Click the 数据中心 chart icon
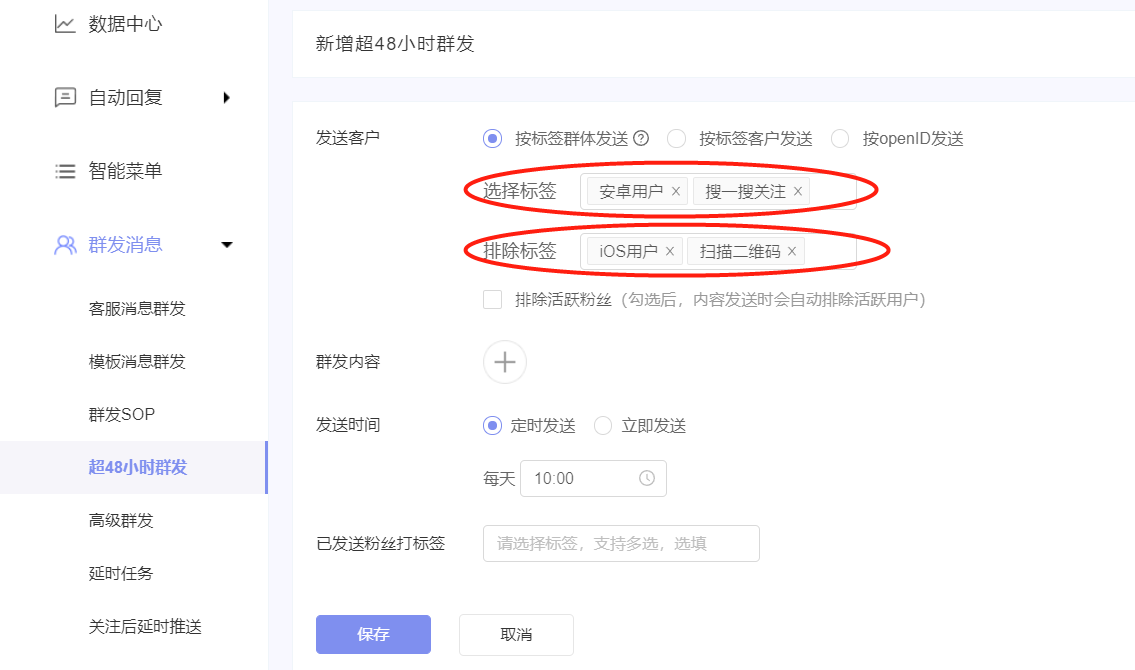This screenshot has height=670, width=1135. [64, 24]
